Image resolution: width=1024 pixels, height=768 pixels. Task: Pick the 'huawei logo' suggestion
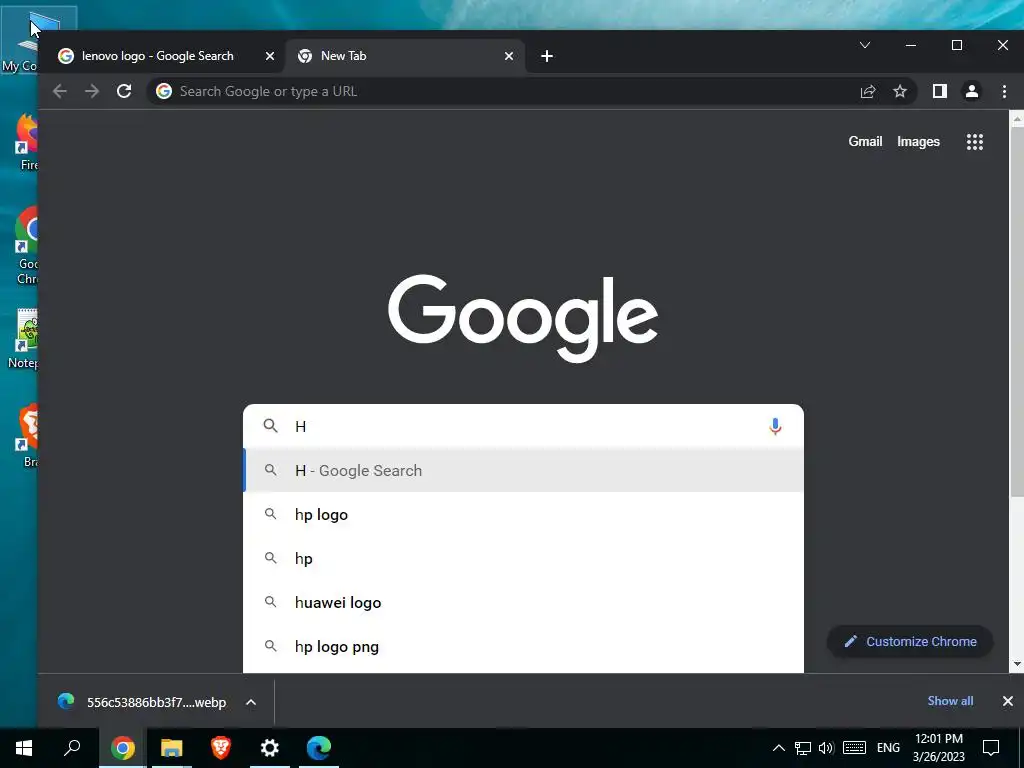pos(523,603)
